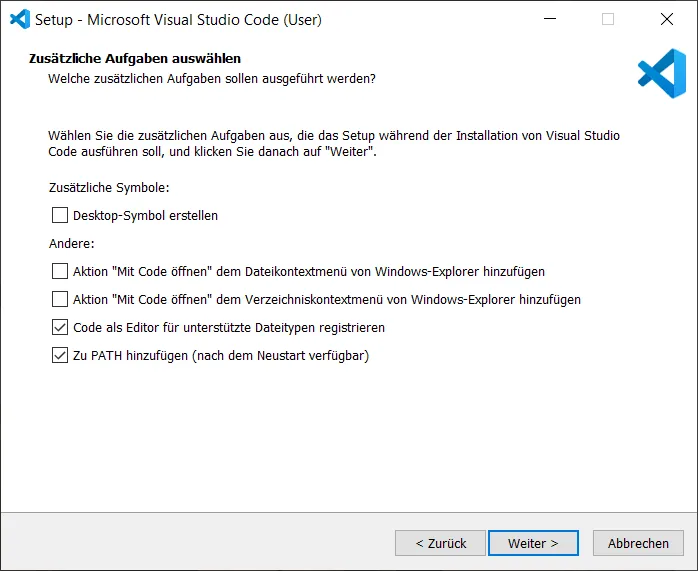Click the Setup window title text
This screenshot has width=698, height=571.
tap(178, 19)
